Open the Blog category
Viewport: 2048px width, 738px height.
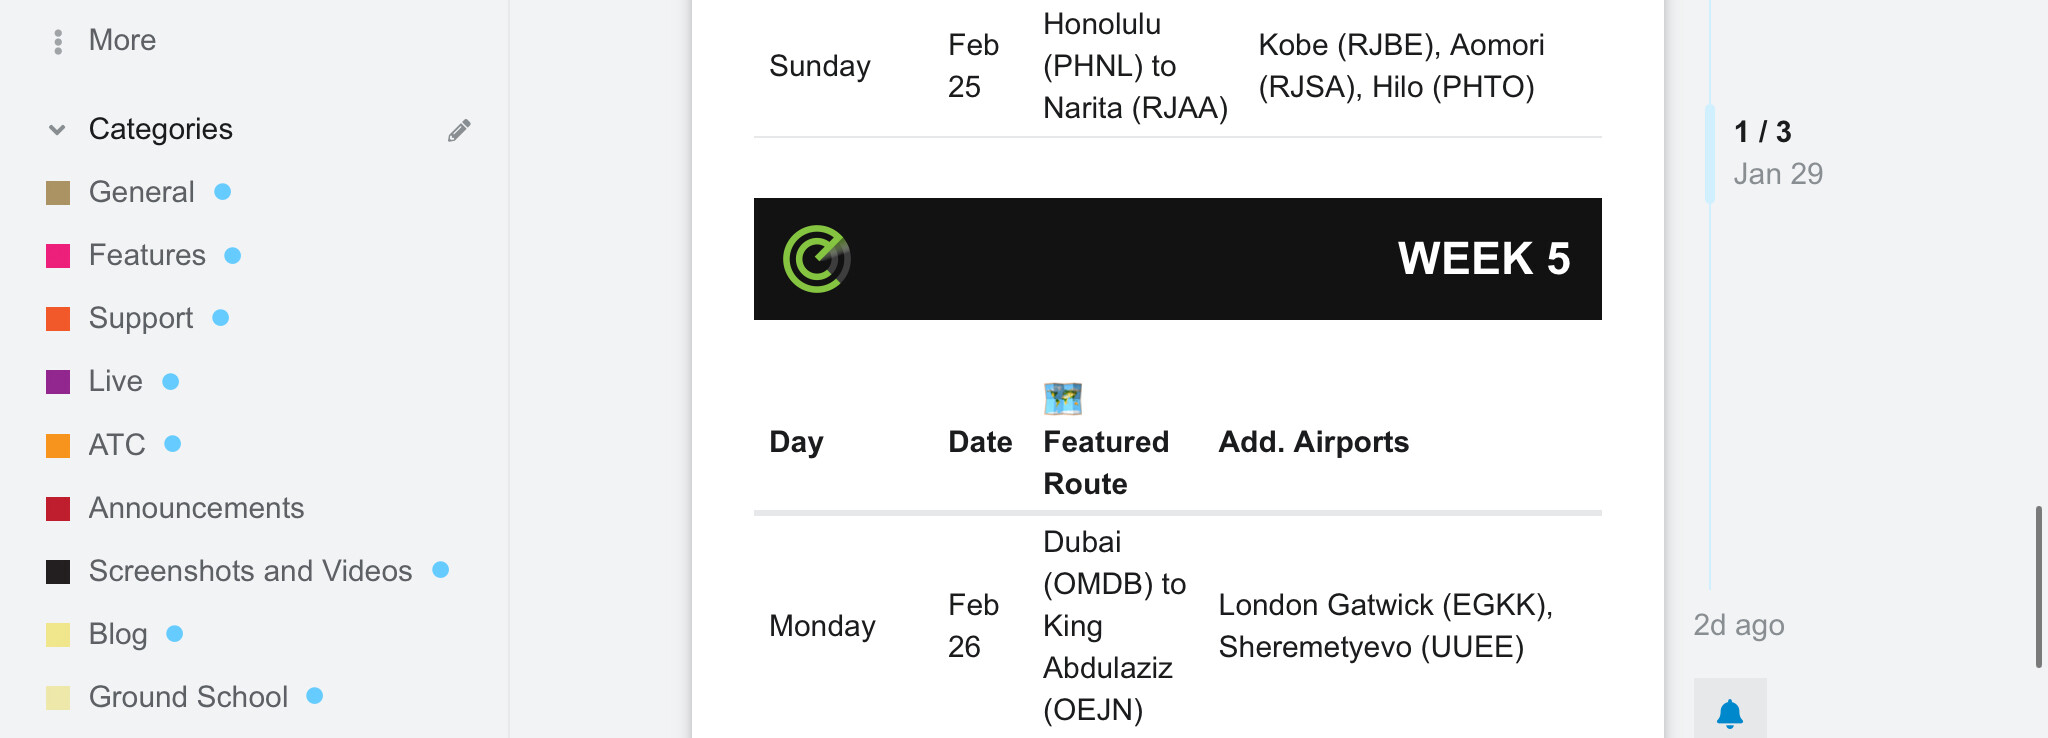pos(118,634)
